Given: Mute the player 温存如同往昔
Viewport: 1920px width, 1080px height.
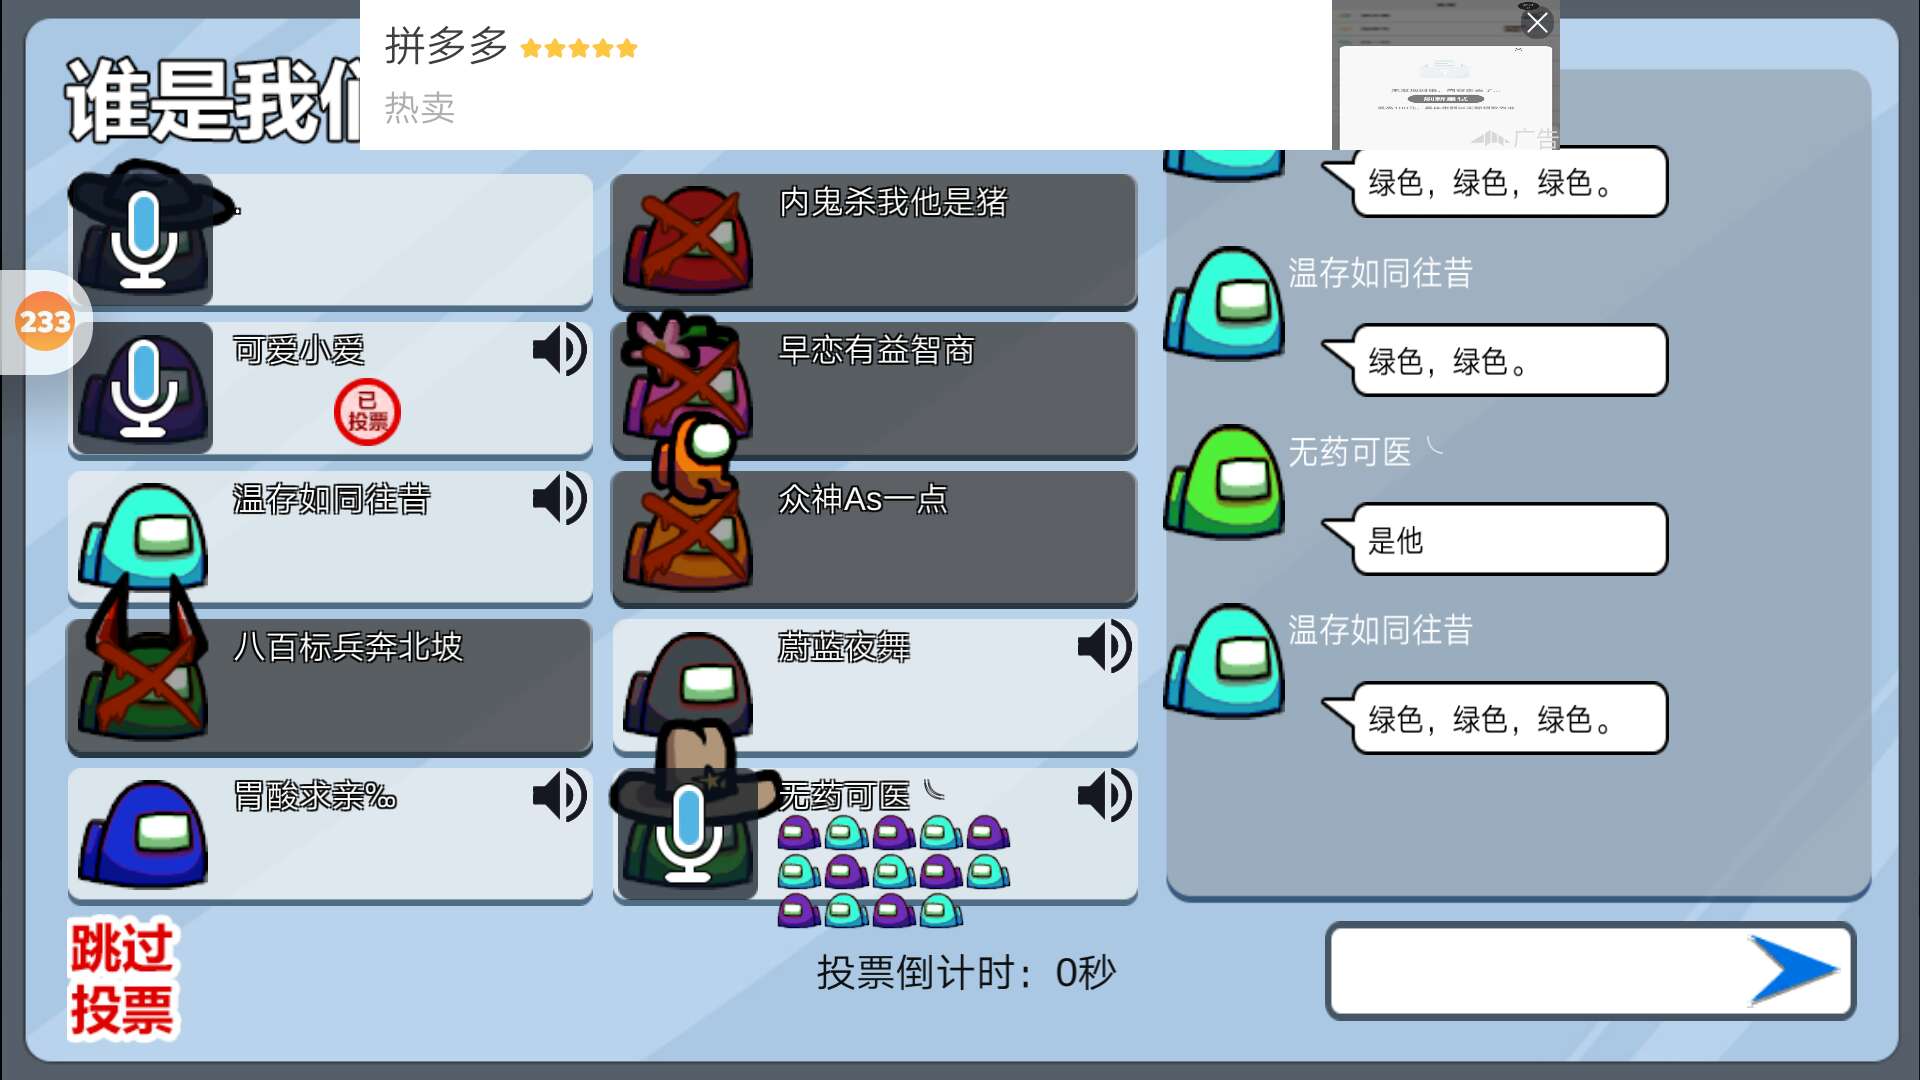Looking at the screenshot, I should coord(559,498).
